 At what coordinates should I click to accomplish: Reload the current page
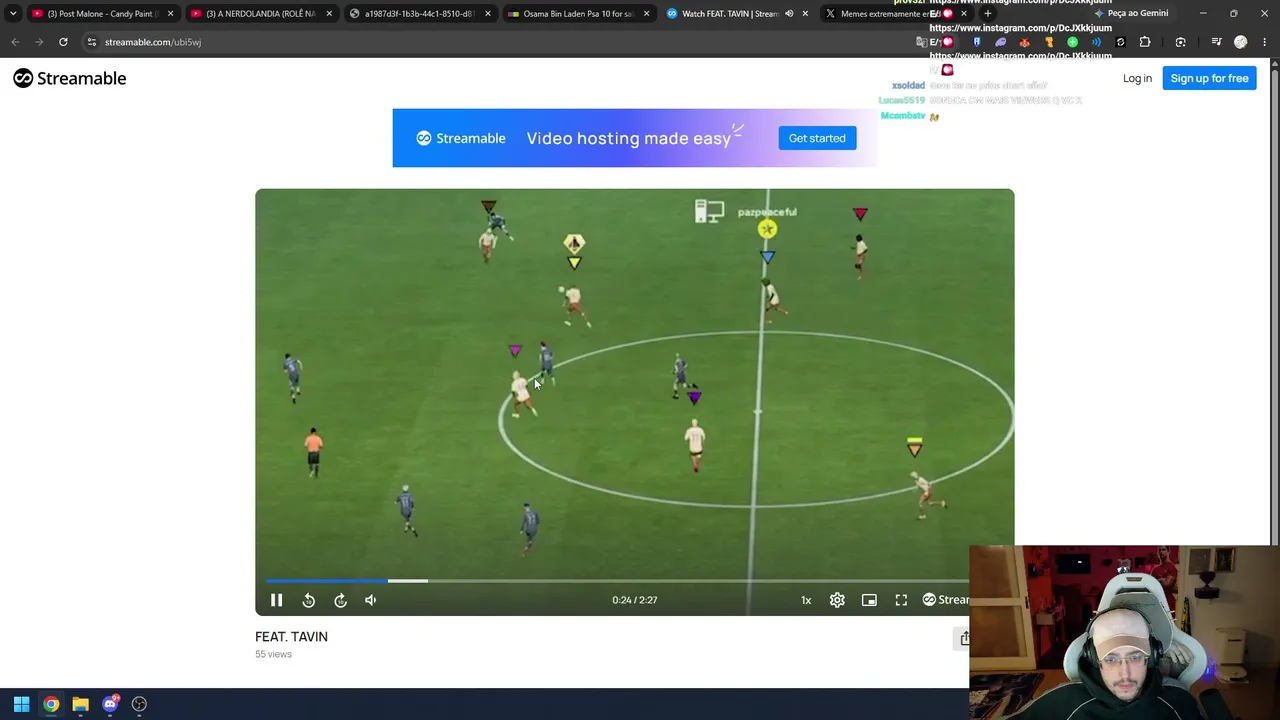[x=63, y=42]
